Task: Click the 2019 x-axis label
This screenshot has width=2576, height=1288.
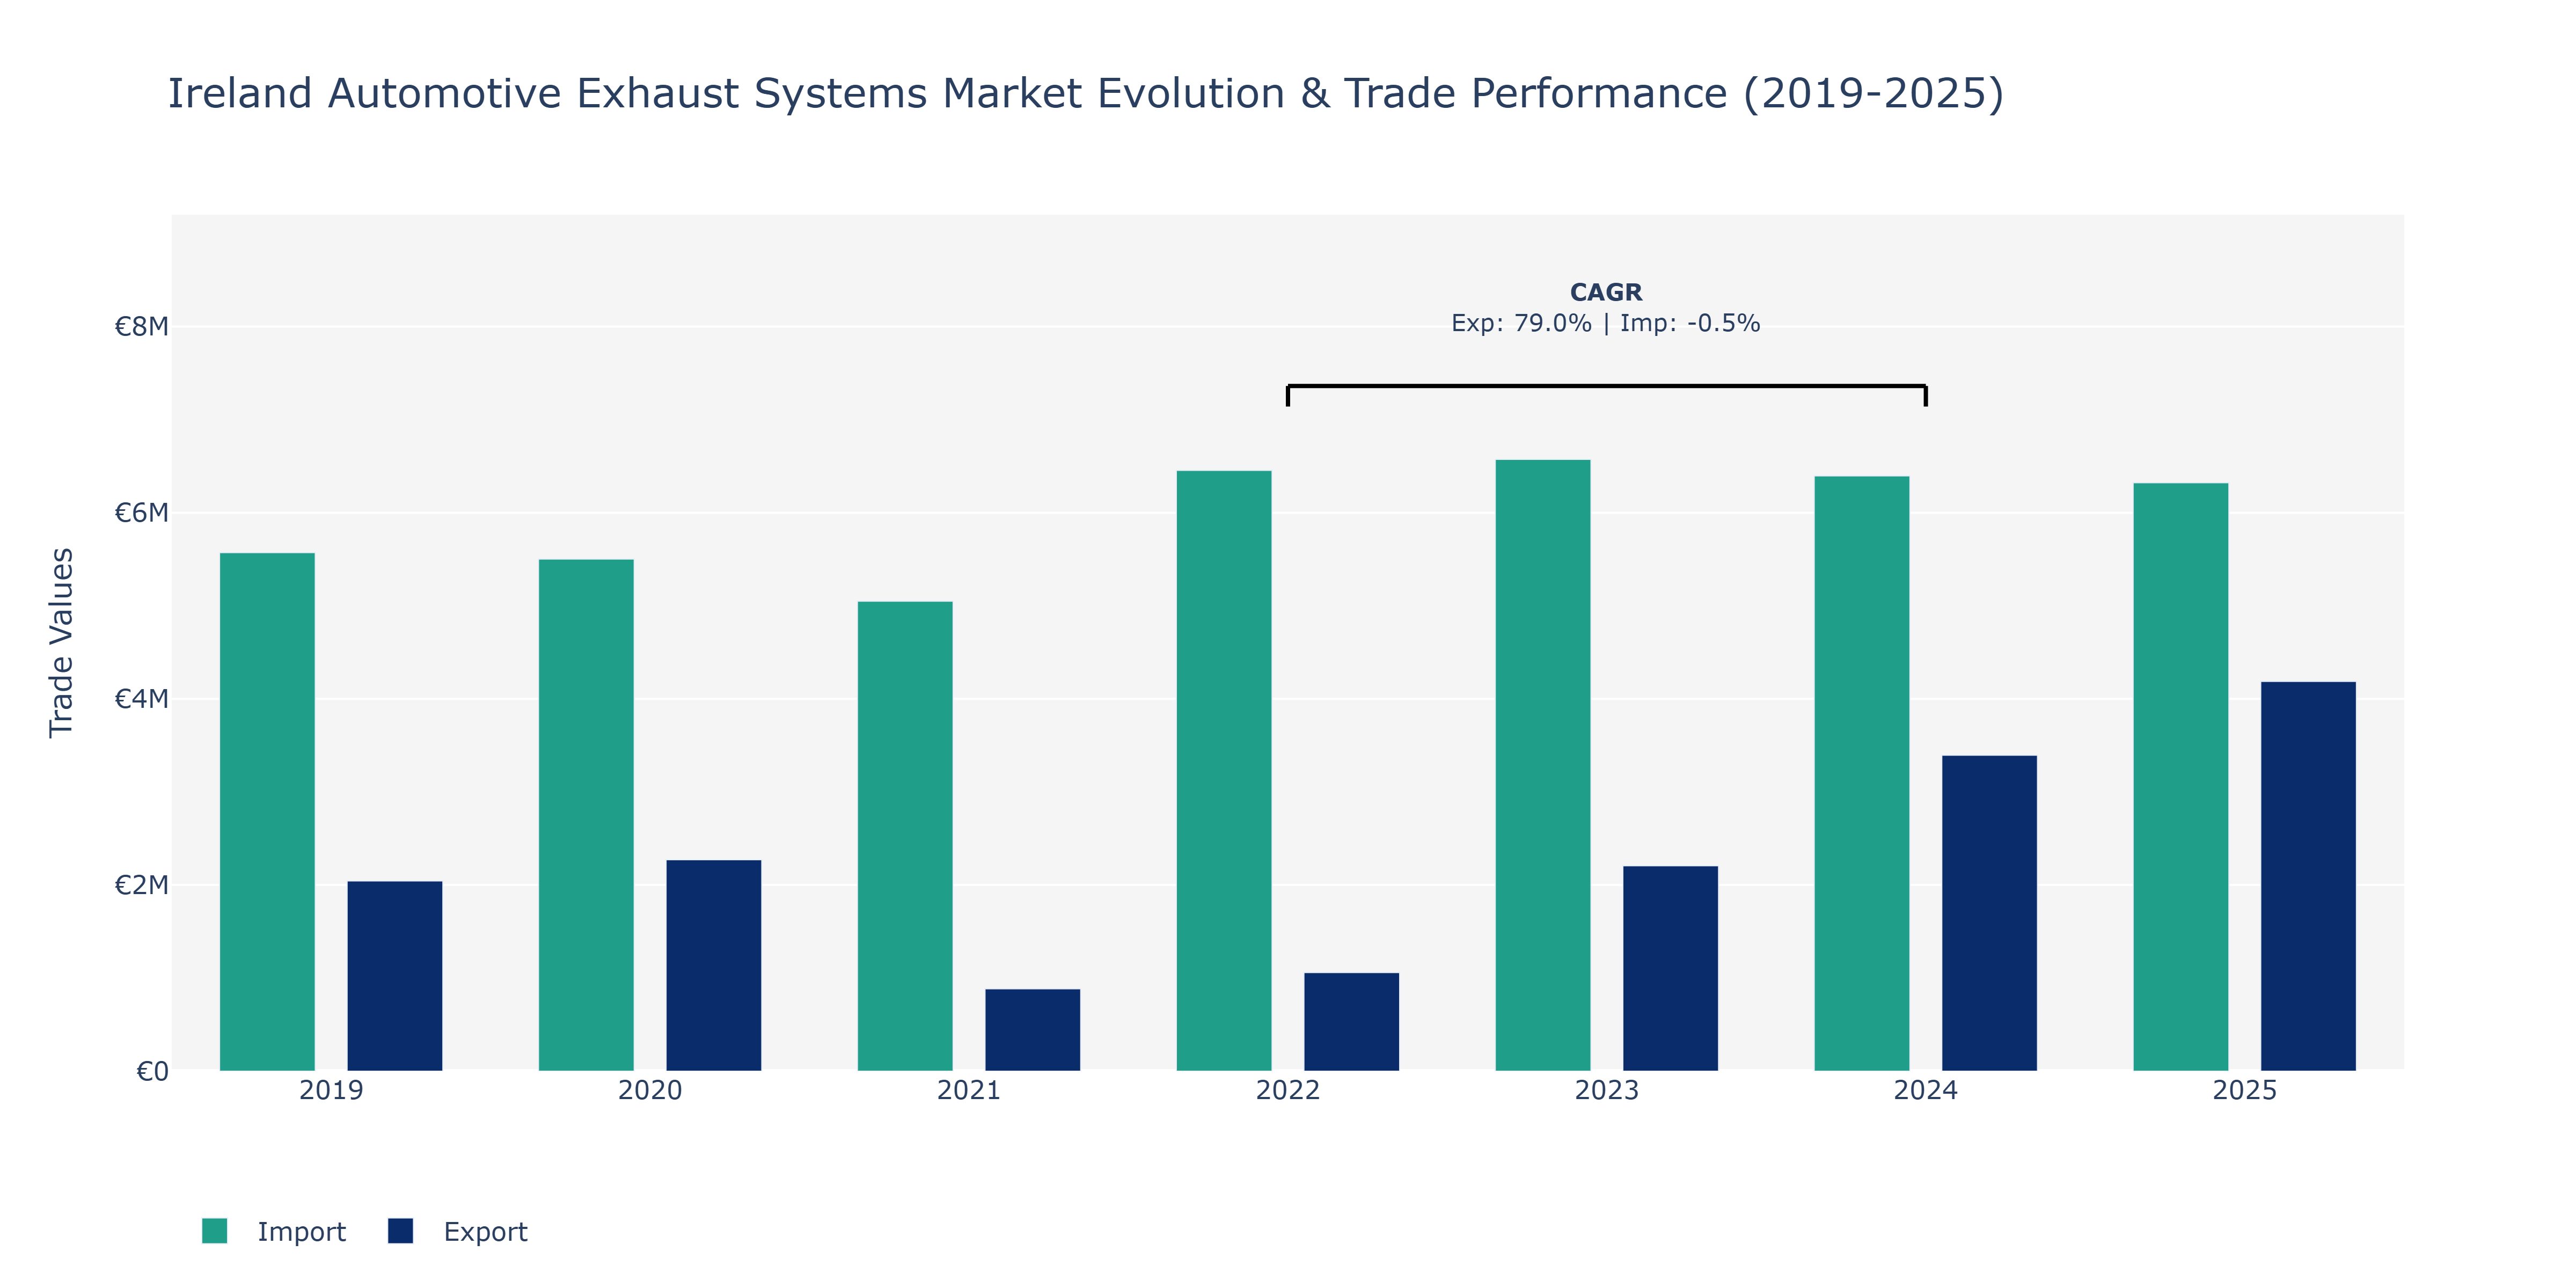Action: coord(331,1090)
